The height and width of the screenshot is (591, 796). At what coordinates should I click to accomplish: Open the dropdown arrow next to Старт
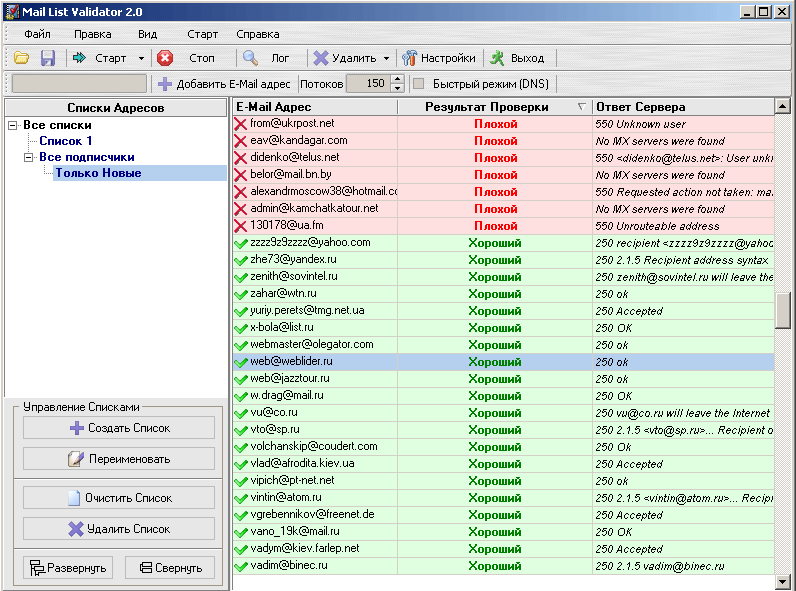[141, 58]
